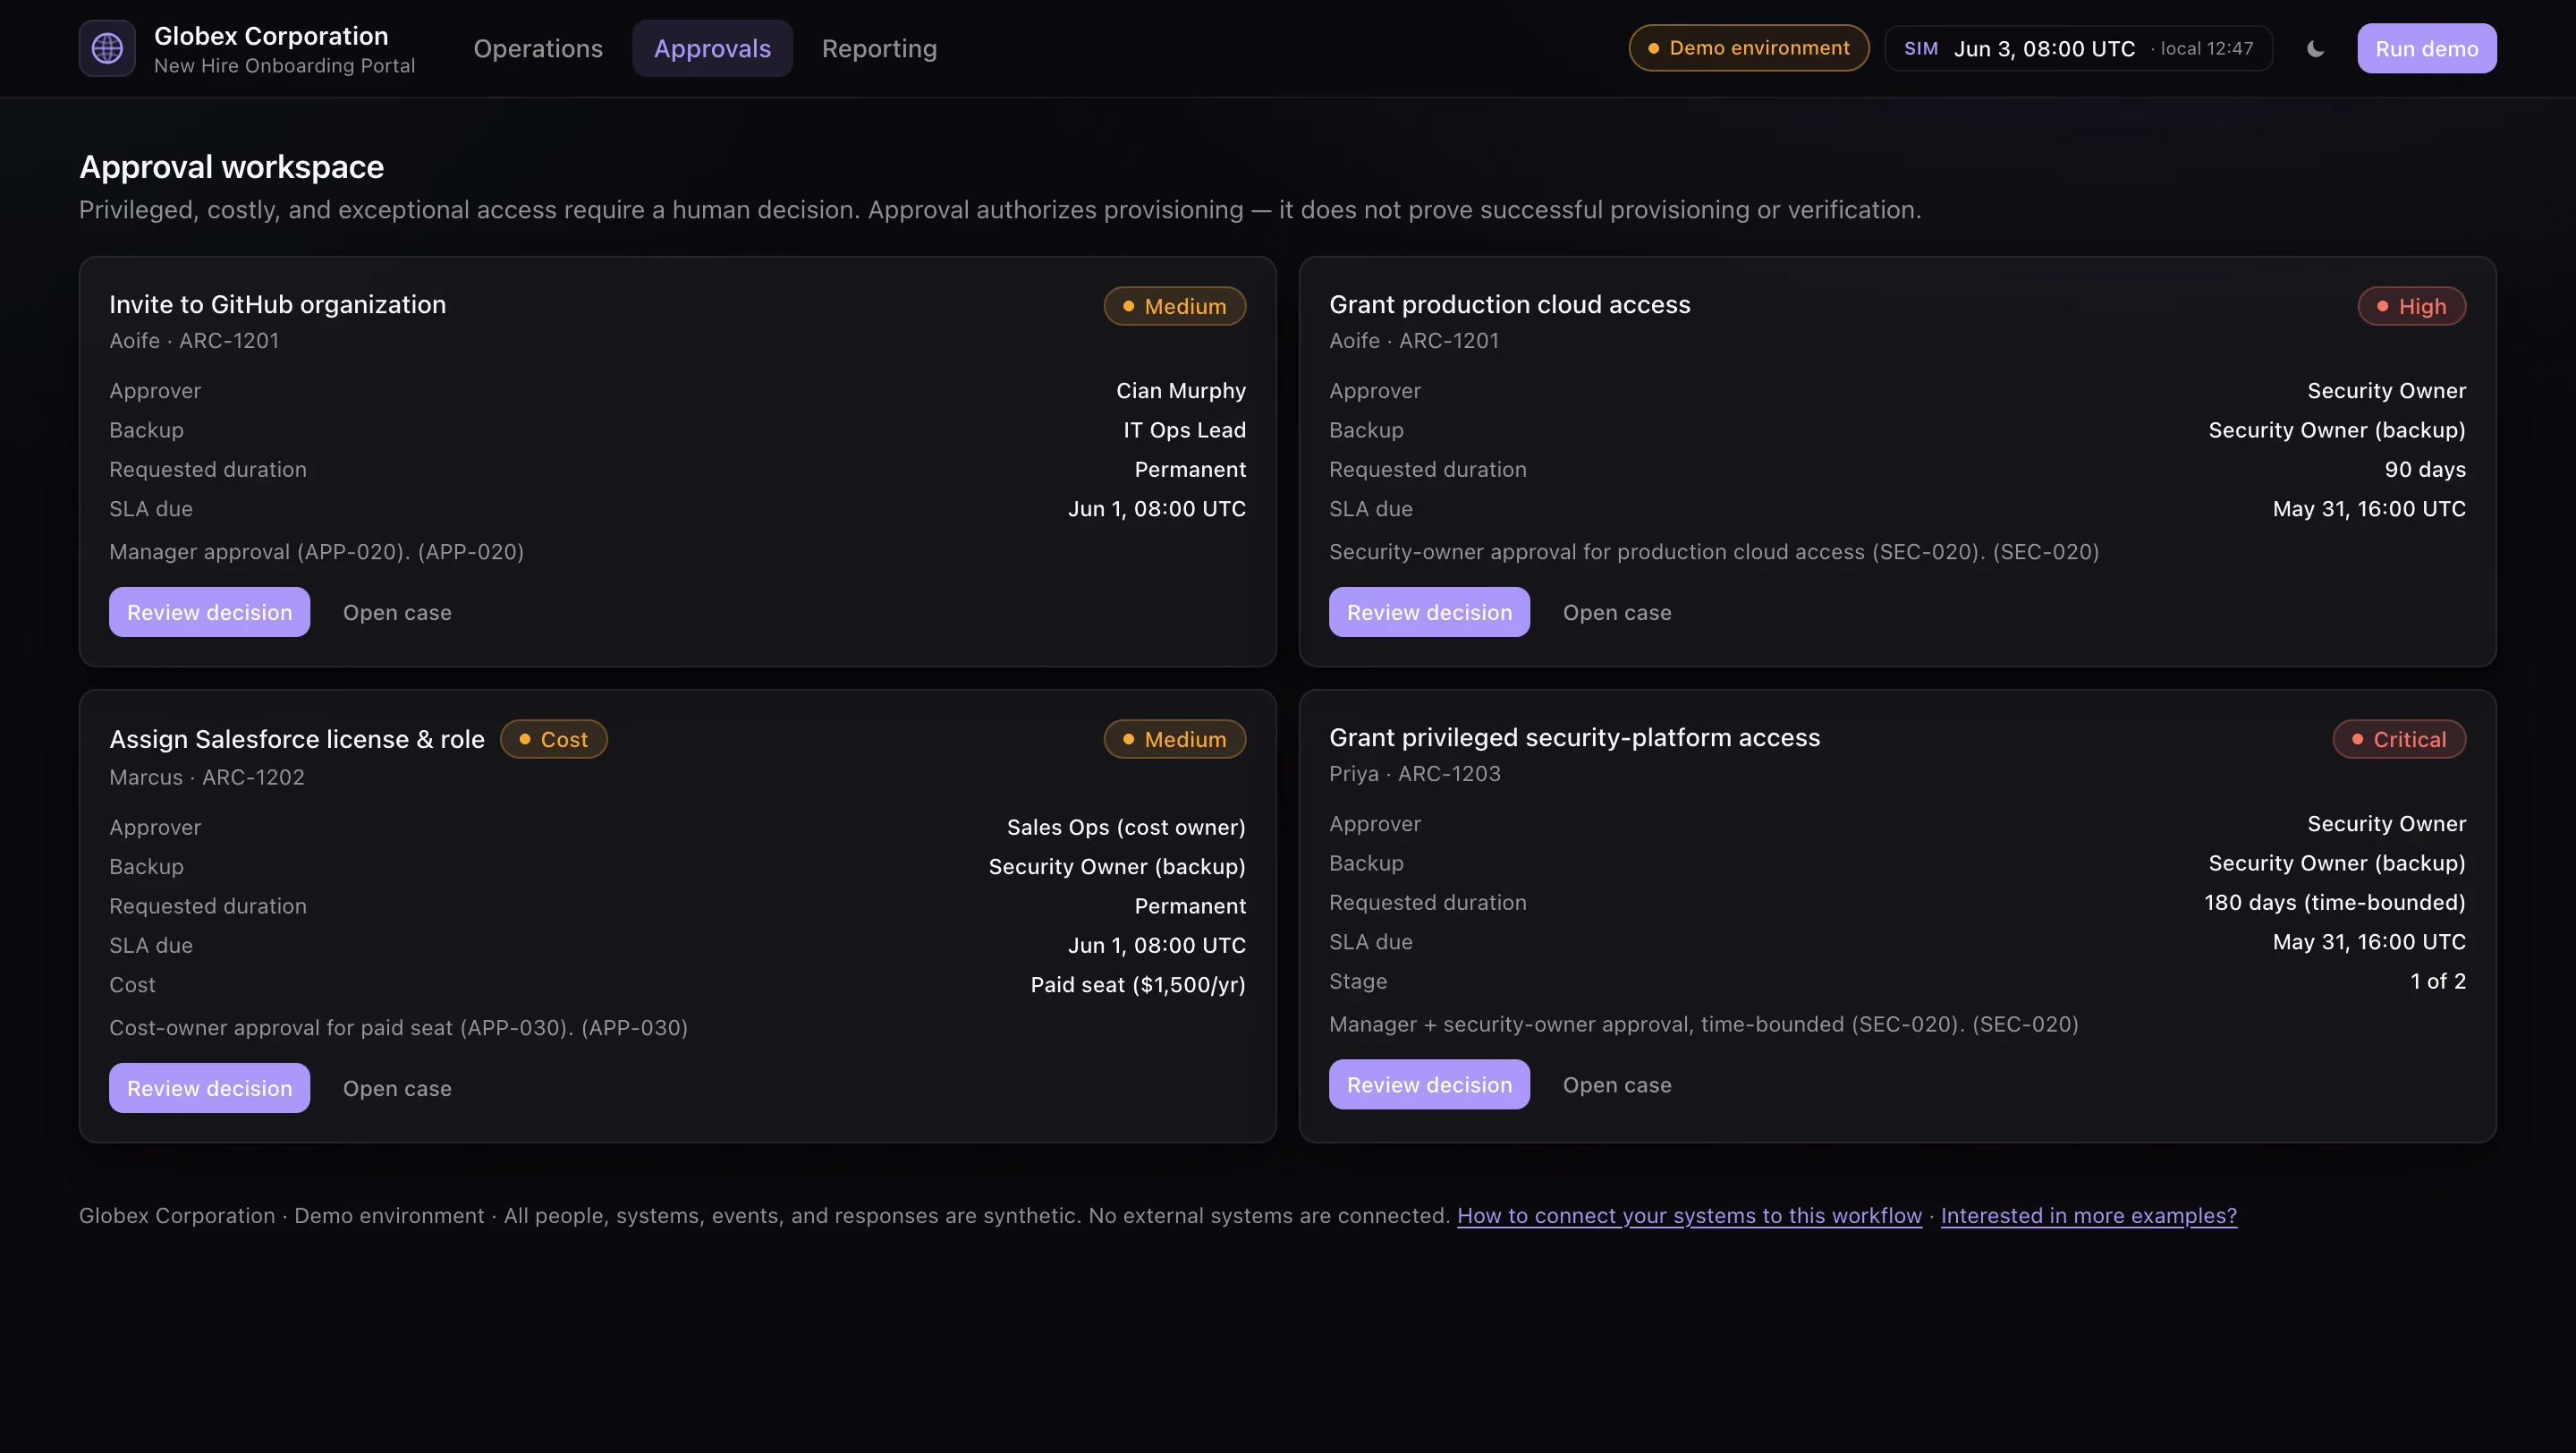
Task: Click the Critical risk badge
Action: point(2399,739)
